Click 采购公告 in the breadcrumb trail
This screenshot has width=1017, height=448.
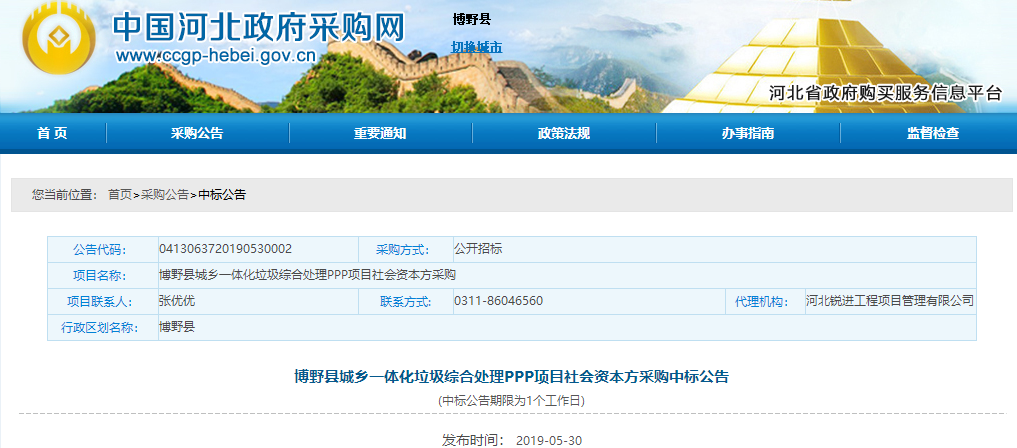[x=165, y=195]
